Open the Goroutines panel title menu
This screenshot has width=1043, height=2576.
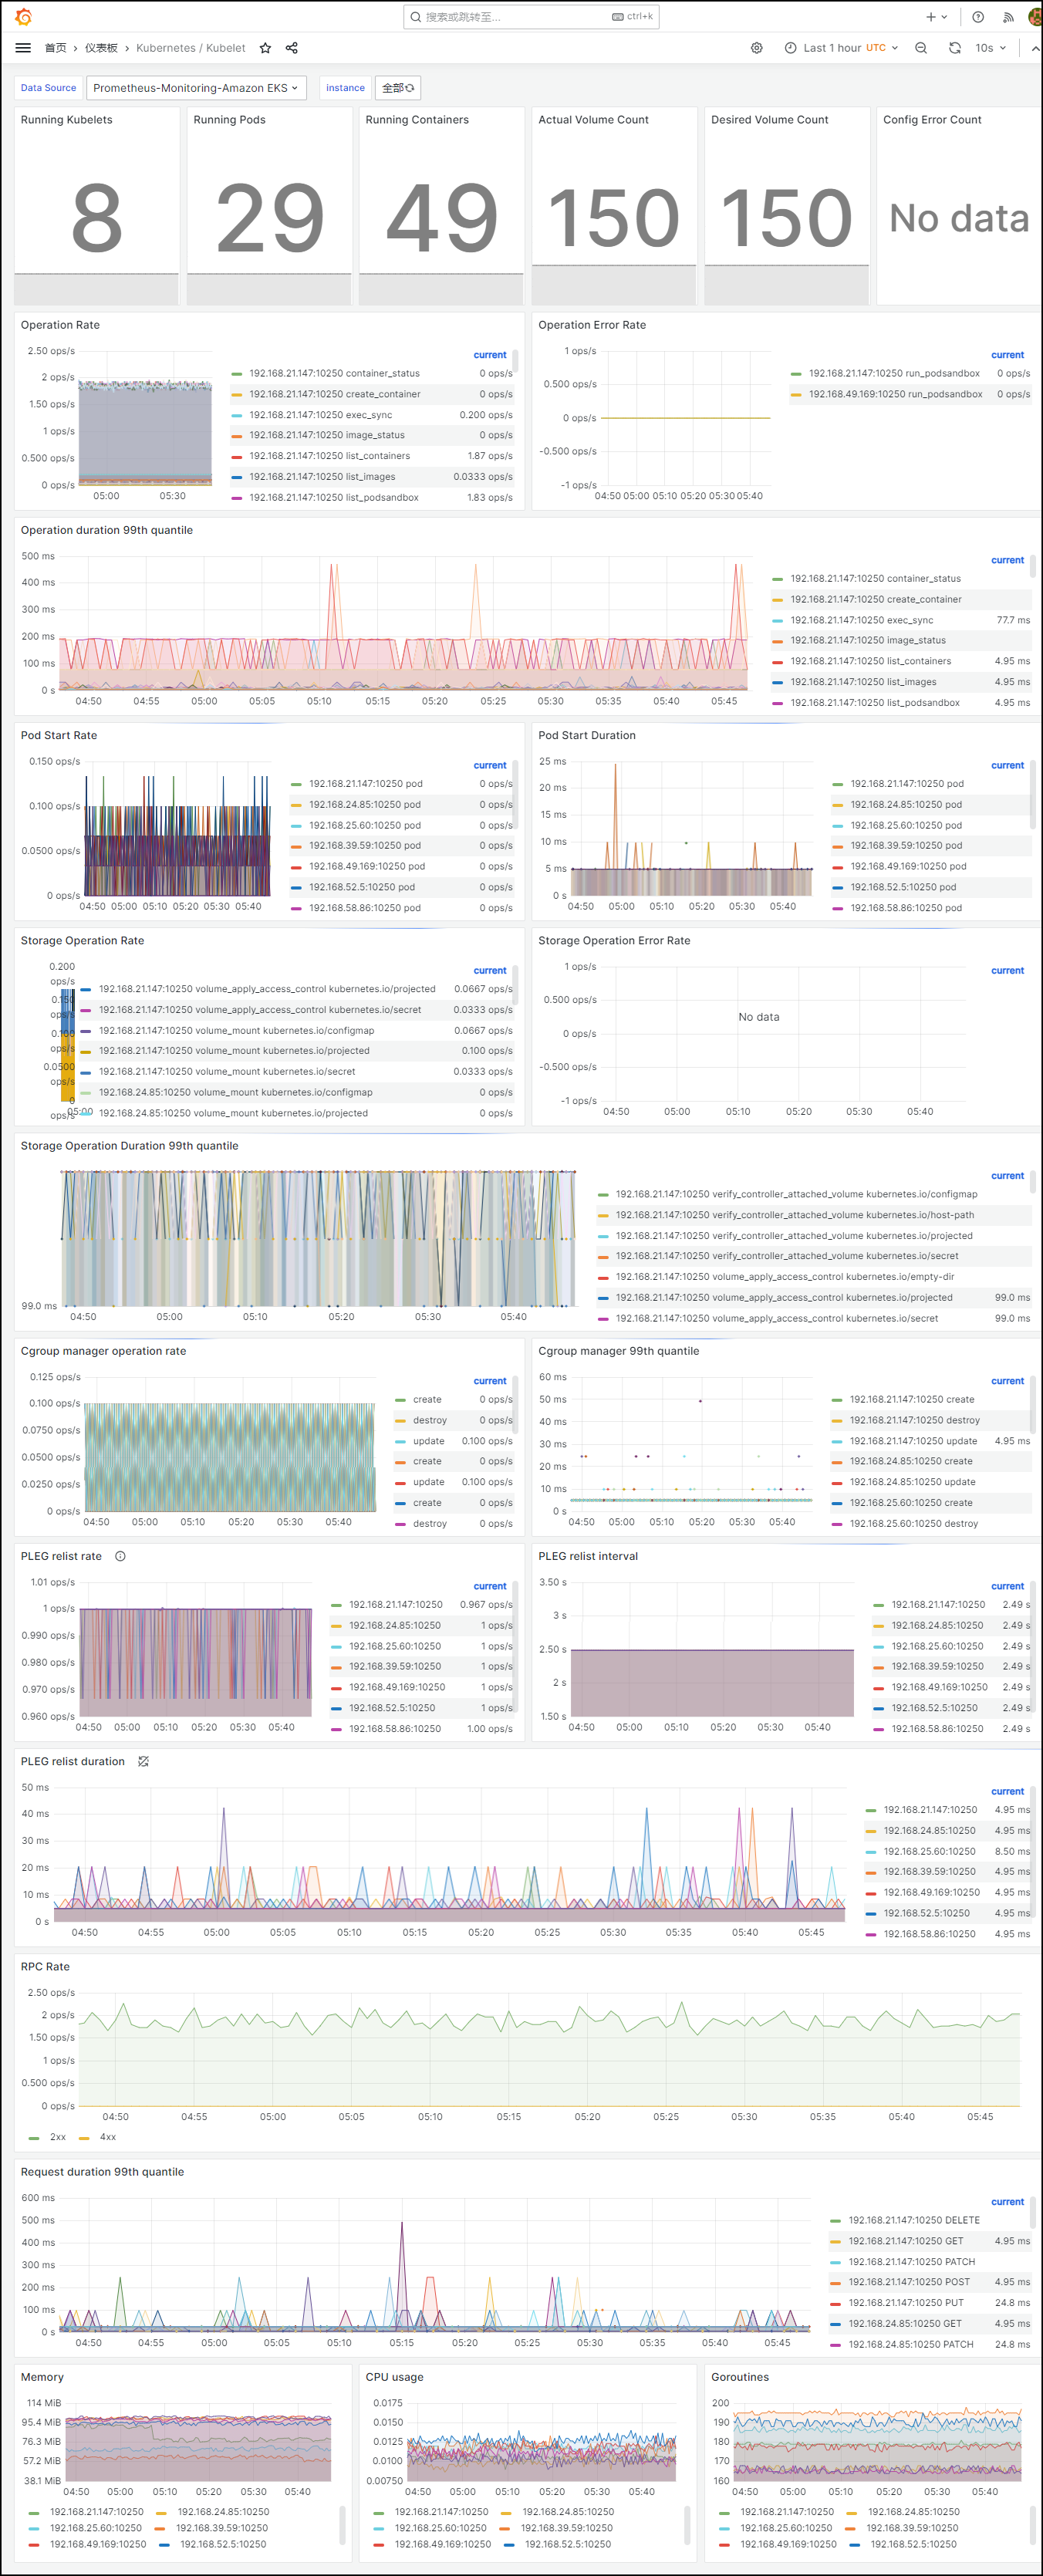click(x=739, y=2377)
